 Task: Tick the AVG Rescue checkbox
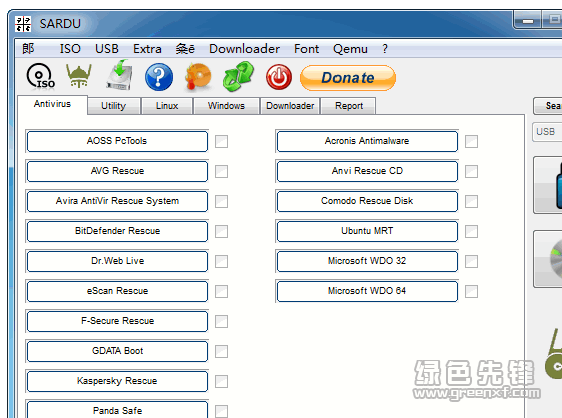(x=222, y=172)
